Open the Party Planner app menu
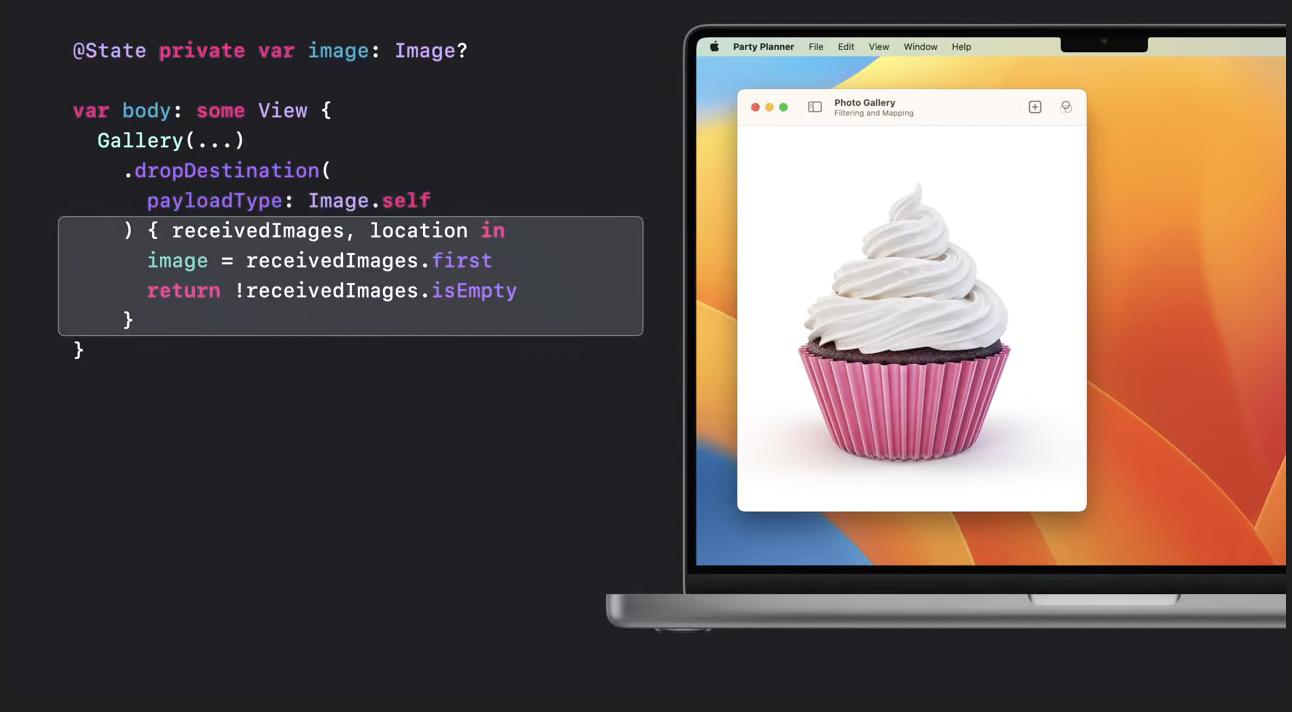This screenshot has height=712, width=1292. (x=763, y=47)
